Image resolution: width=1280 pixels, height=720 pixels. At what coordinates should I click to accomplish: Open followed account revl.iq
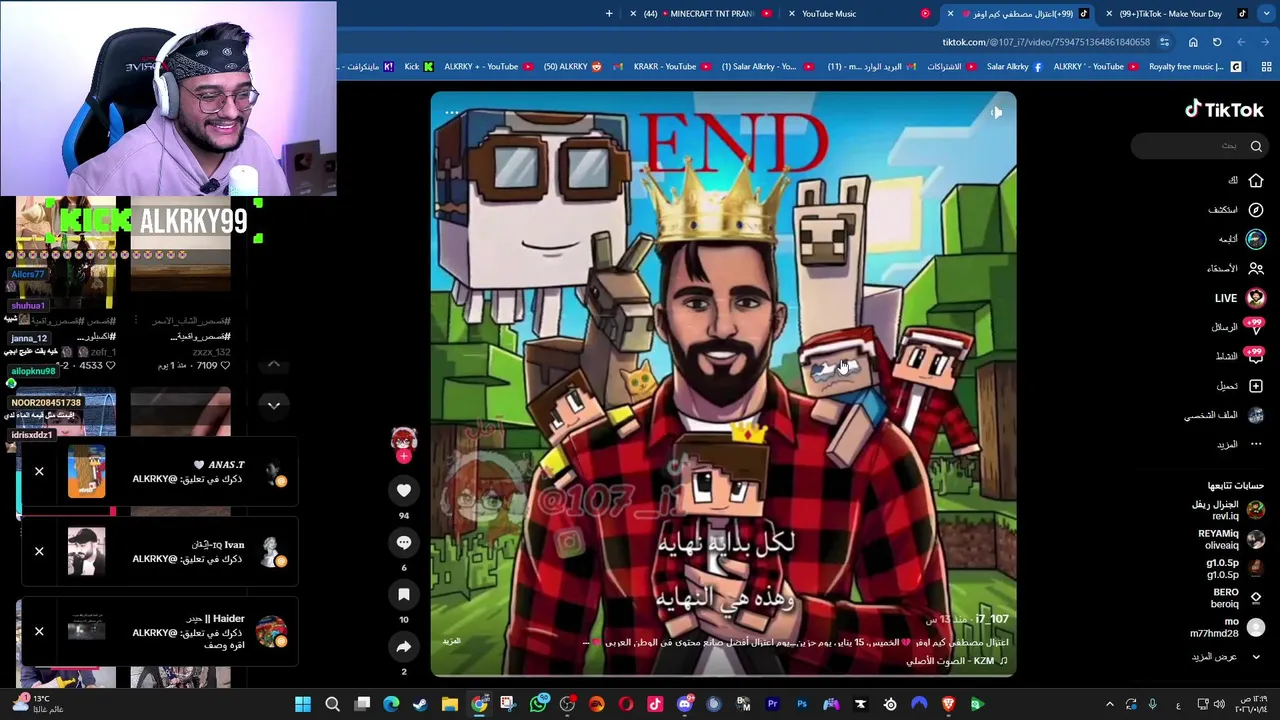1227,510
